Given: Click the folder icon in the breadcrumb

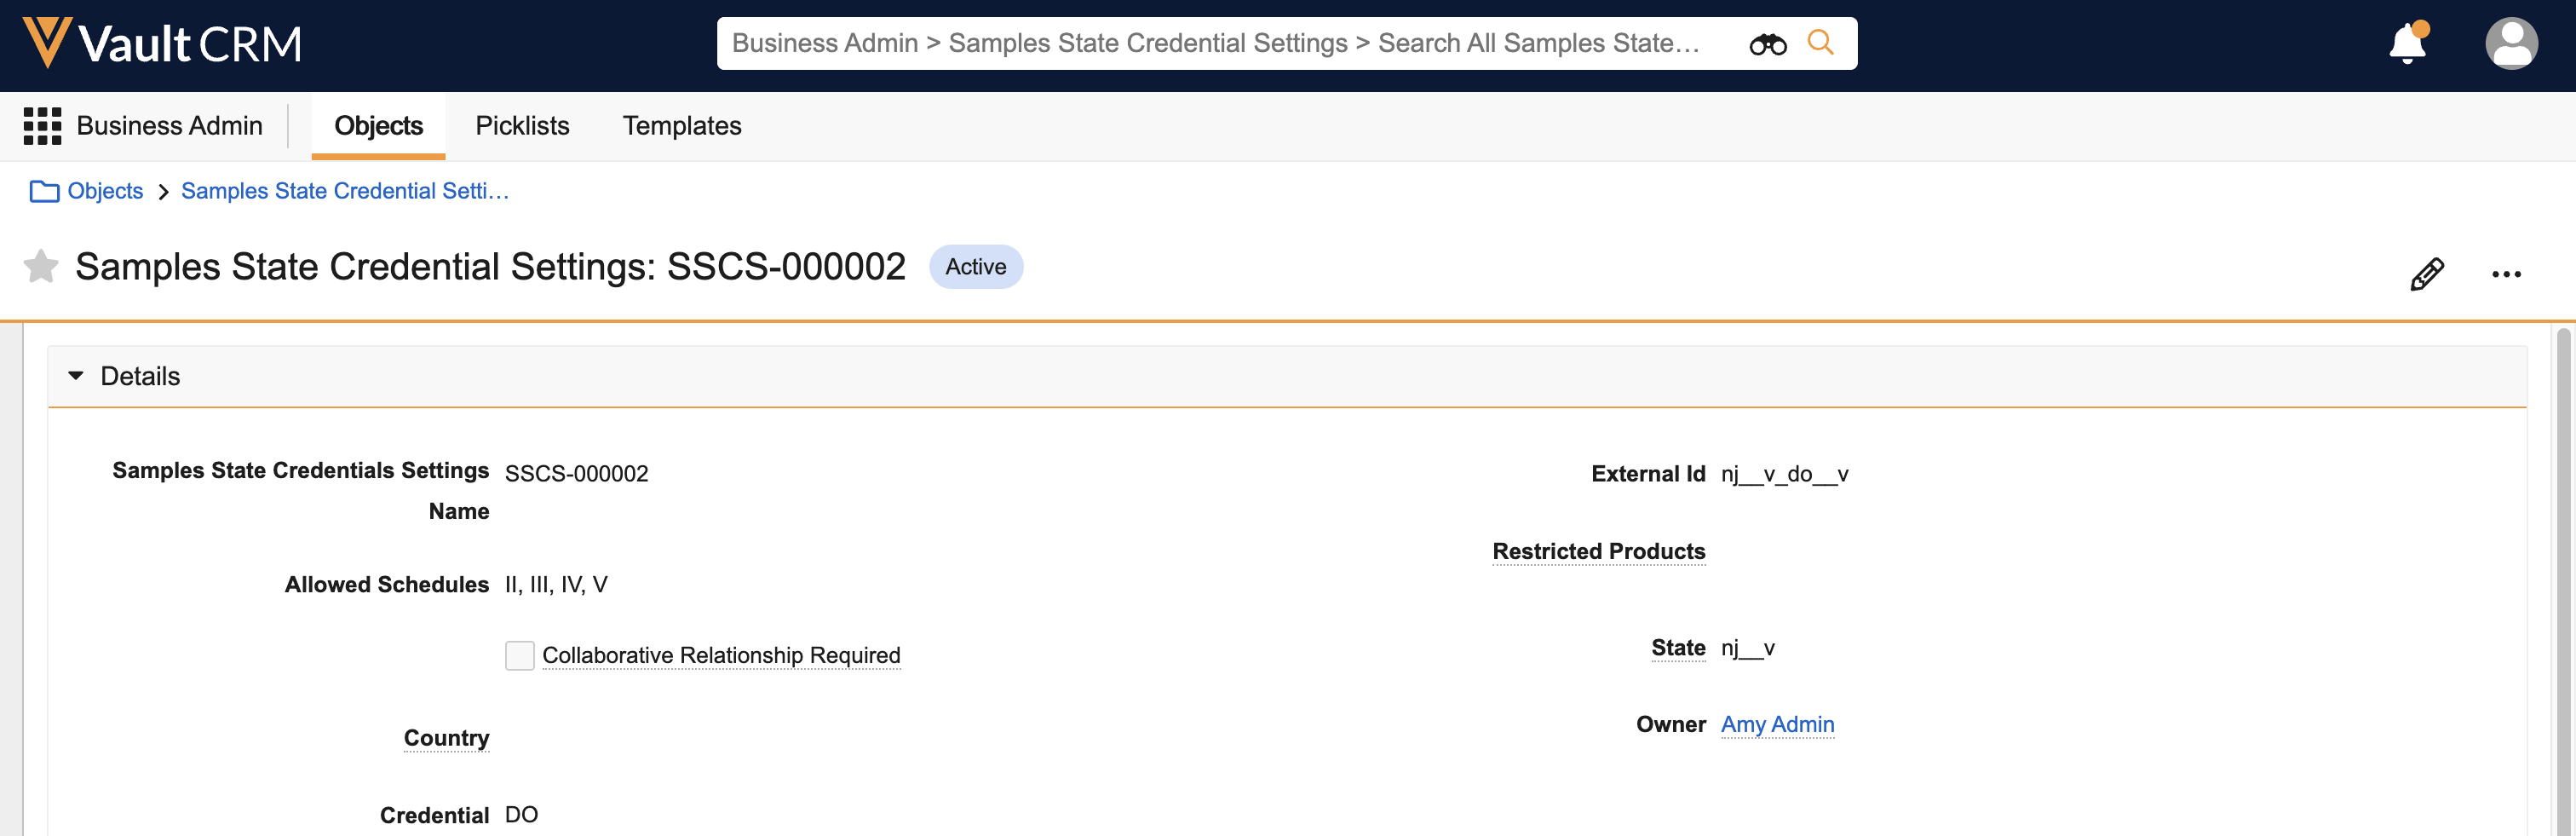Looking at the screenshot, I should 44,191.
